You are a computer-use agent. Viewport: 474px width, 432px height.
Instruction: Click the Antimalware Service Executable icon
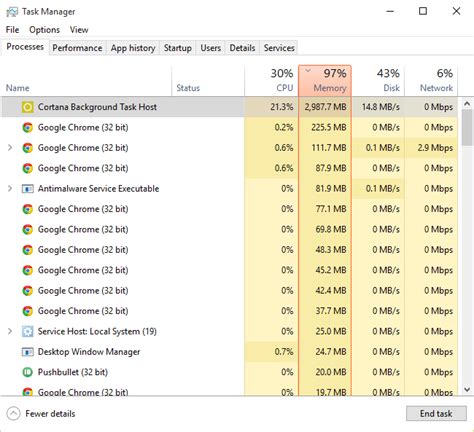point(27,189)
